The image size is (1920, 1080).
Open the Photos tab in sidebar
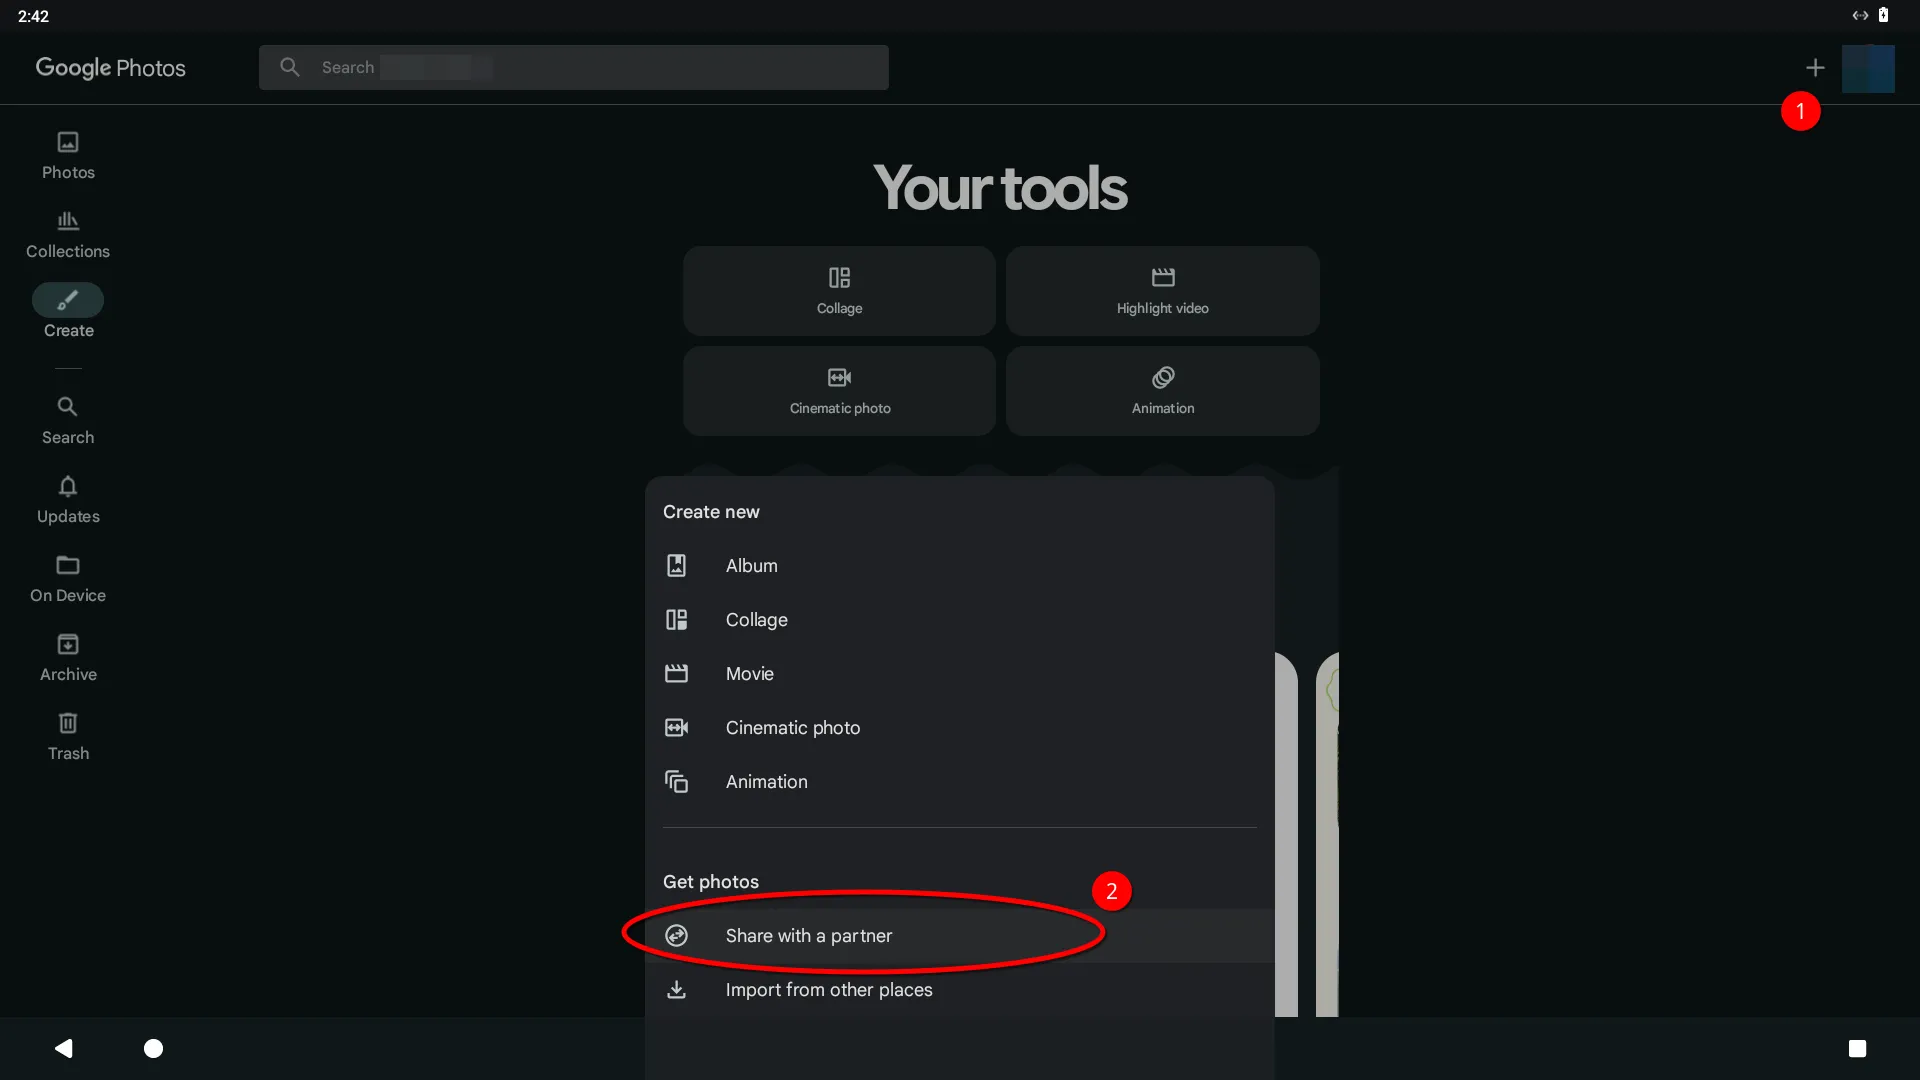pyautogui.click(x=68, y=155)
